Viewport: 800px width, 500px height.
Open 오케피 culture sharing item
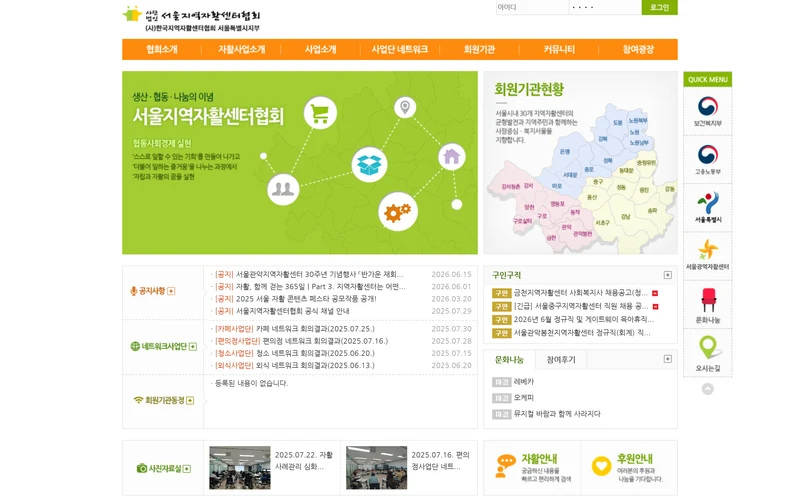[x=523, y=398]
